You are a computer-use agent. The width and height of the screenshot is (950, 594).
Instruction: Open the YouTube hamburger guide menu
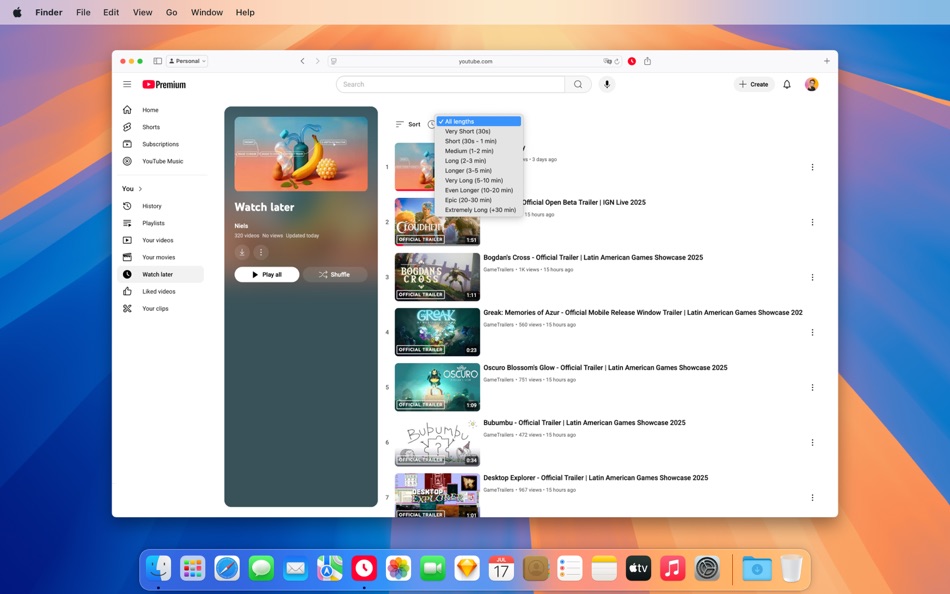point(127,84)
